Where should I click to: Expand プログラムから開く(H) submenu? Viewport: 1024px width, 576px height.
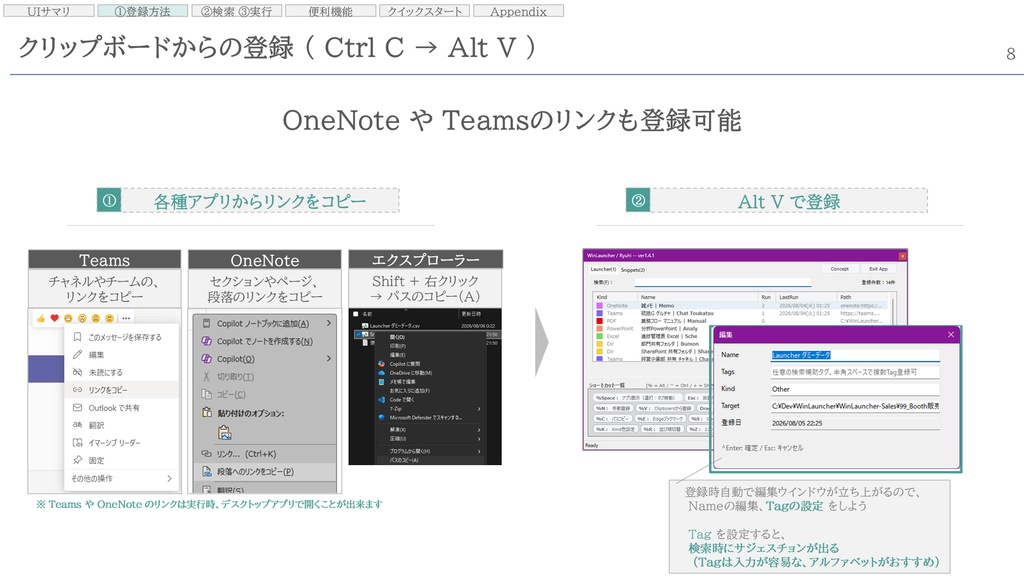[479, 451]
